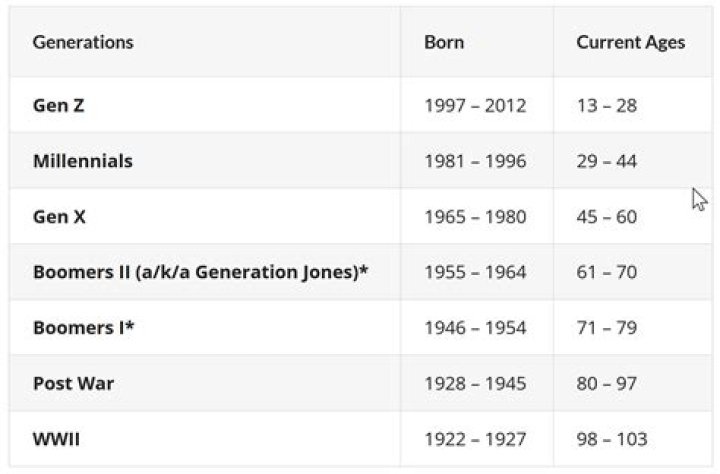Screen dimensions: 720x474
Task: Select the 1981 – 1996 born cell
Action: [x=475, y=161]
